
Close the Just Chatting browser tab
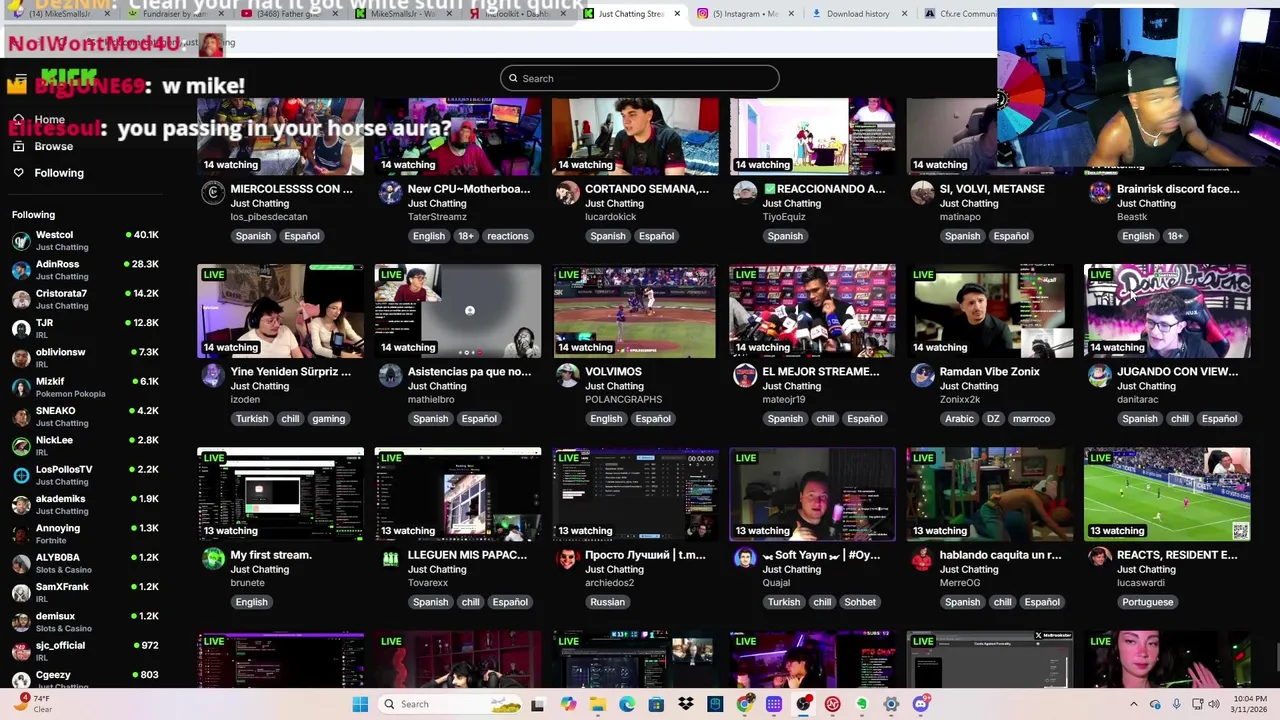(677, 14)
